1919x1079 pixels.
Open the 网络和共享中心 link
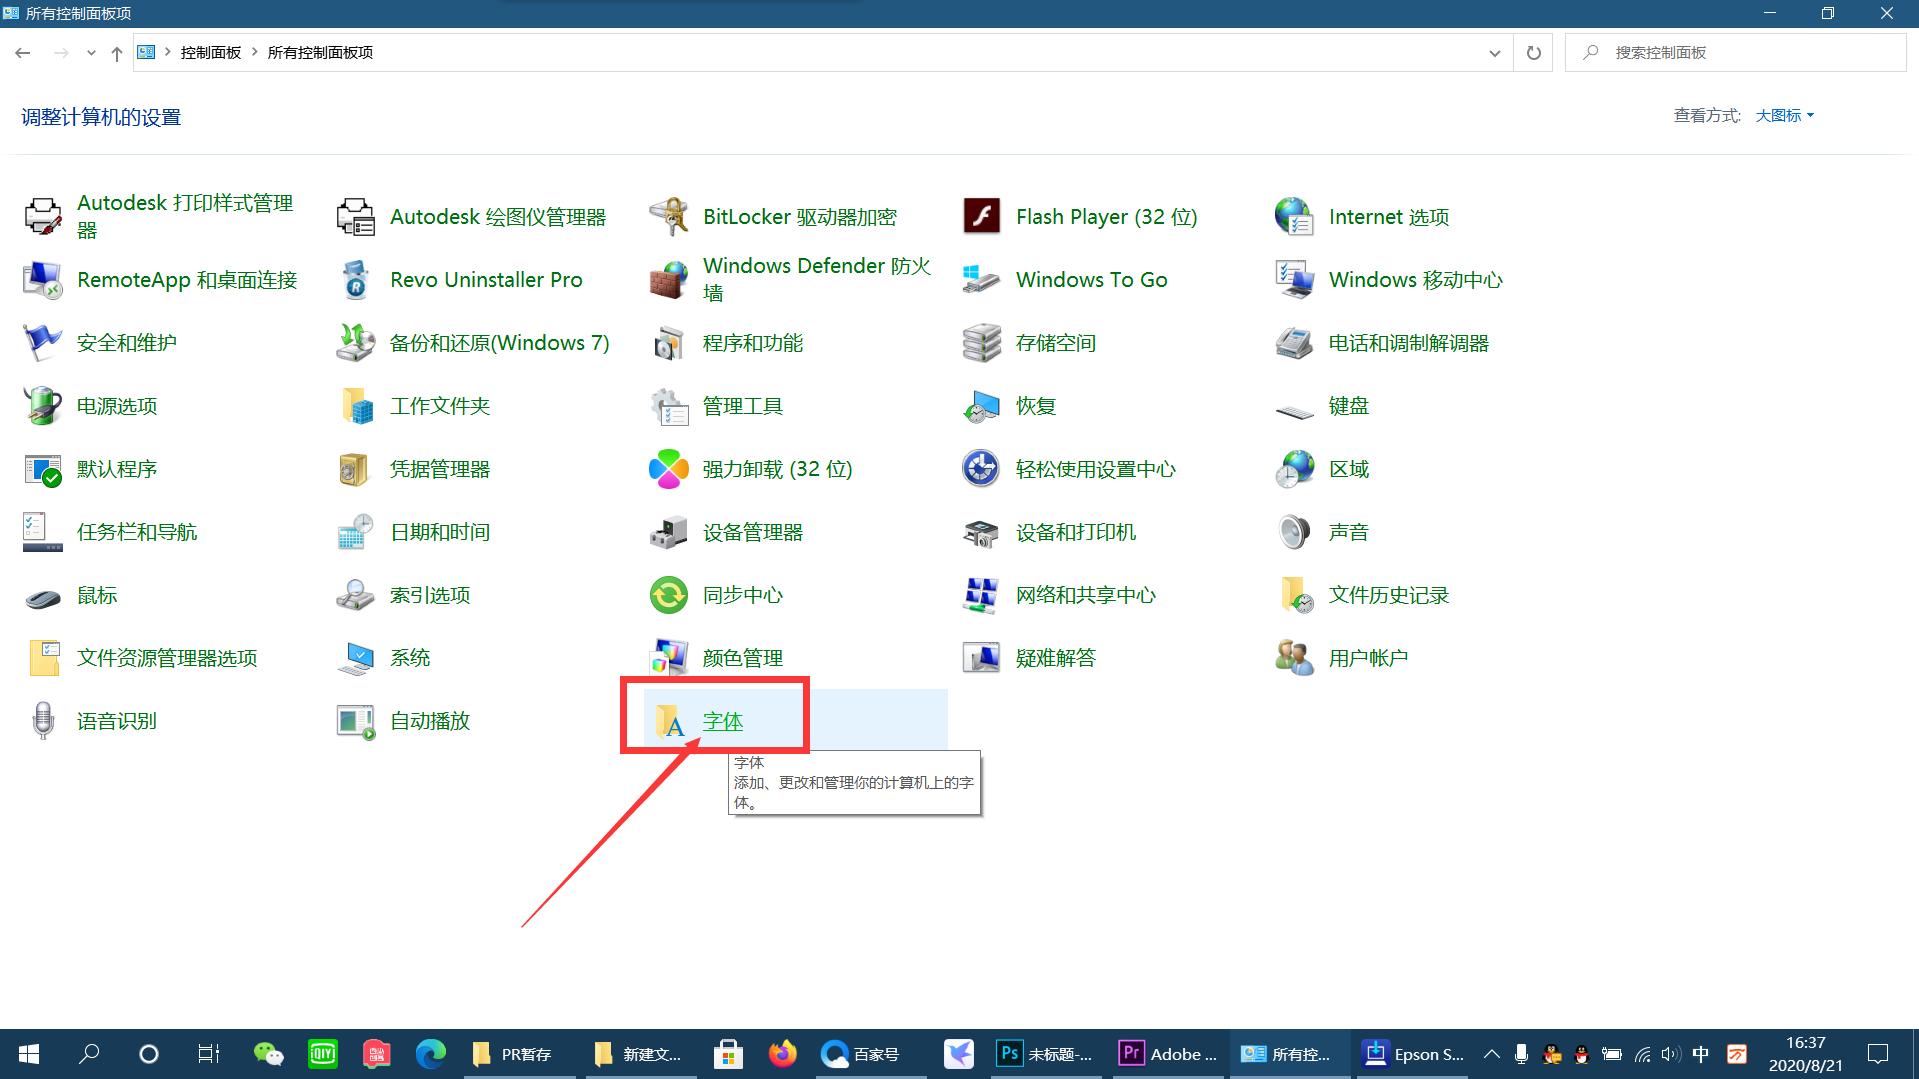[x=1085, y=595]
